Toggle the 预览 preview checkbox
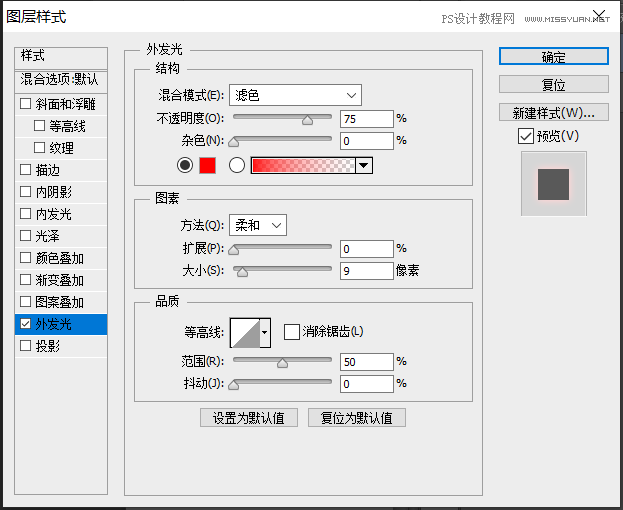Image resolution: width=623 pixels, height=510 pixels. point(526,136)
